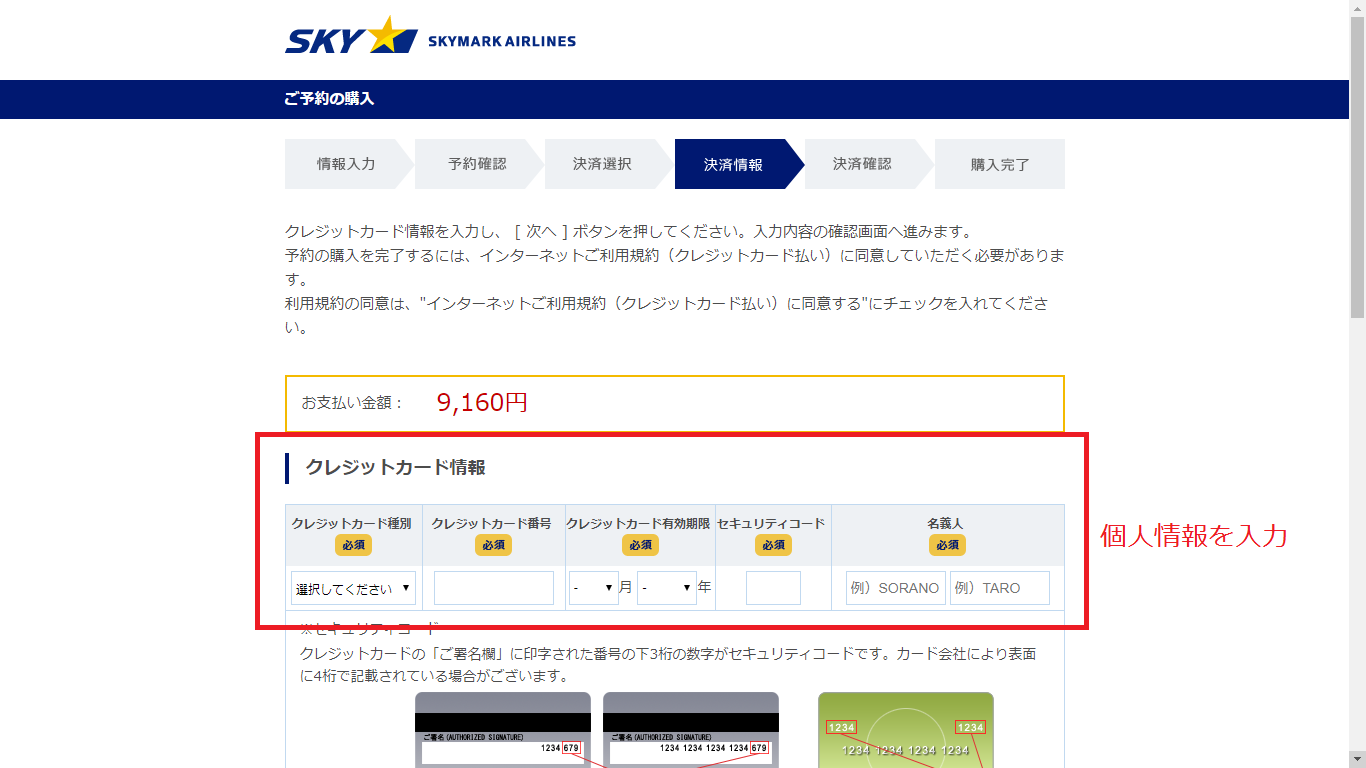1366x768 pixels.
Task: Click the 必須 badge under クレジットカード種別
Action: [x=353, y=545]
